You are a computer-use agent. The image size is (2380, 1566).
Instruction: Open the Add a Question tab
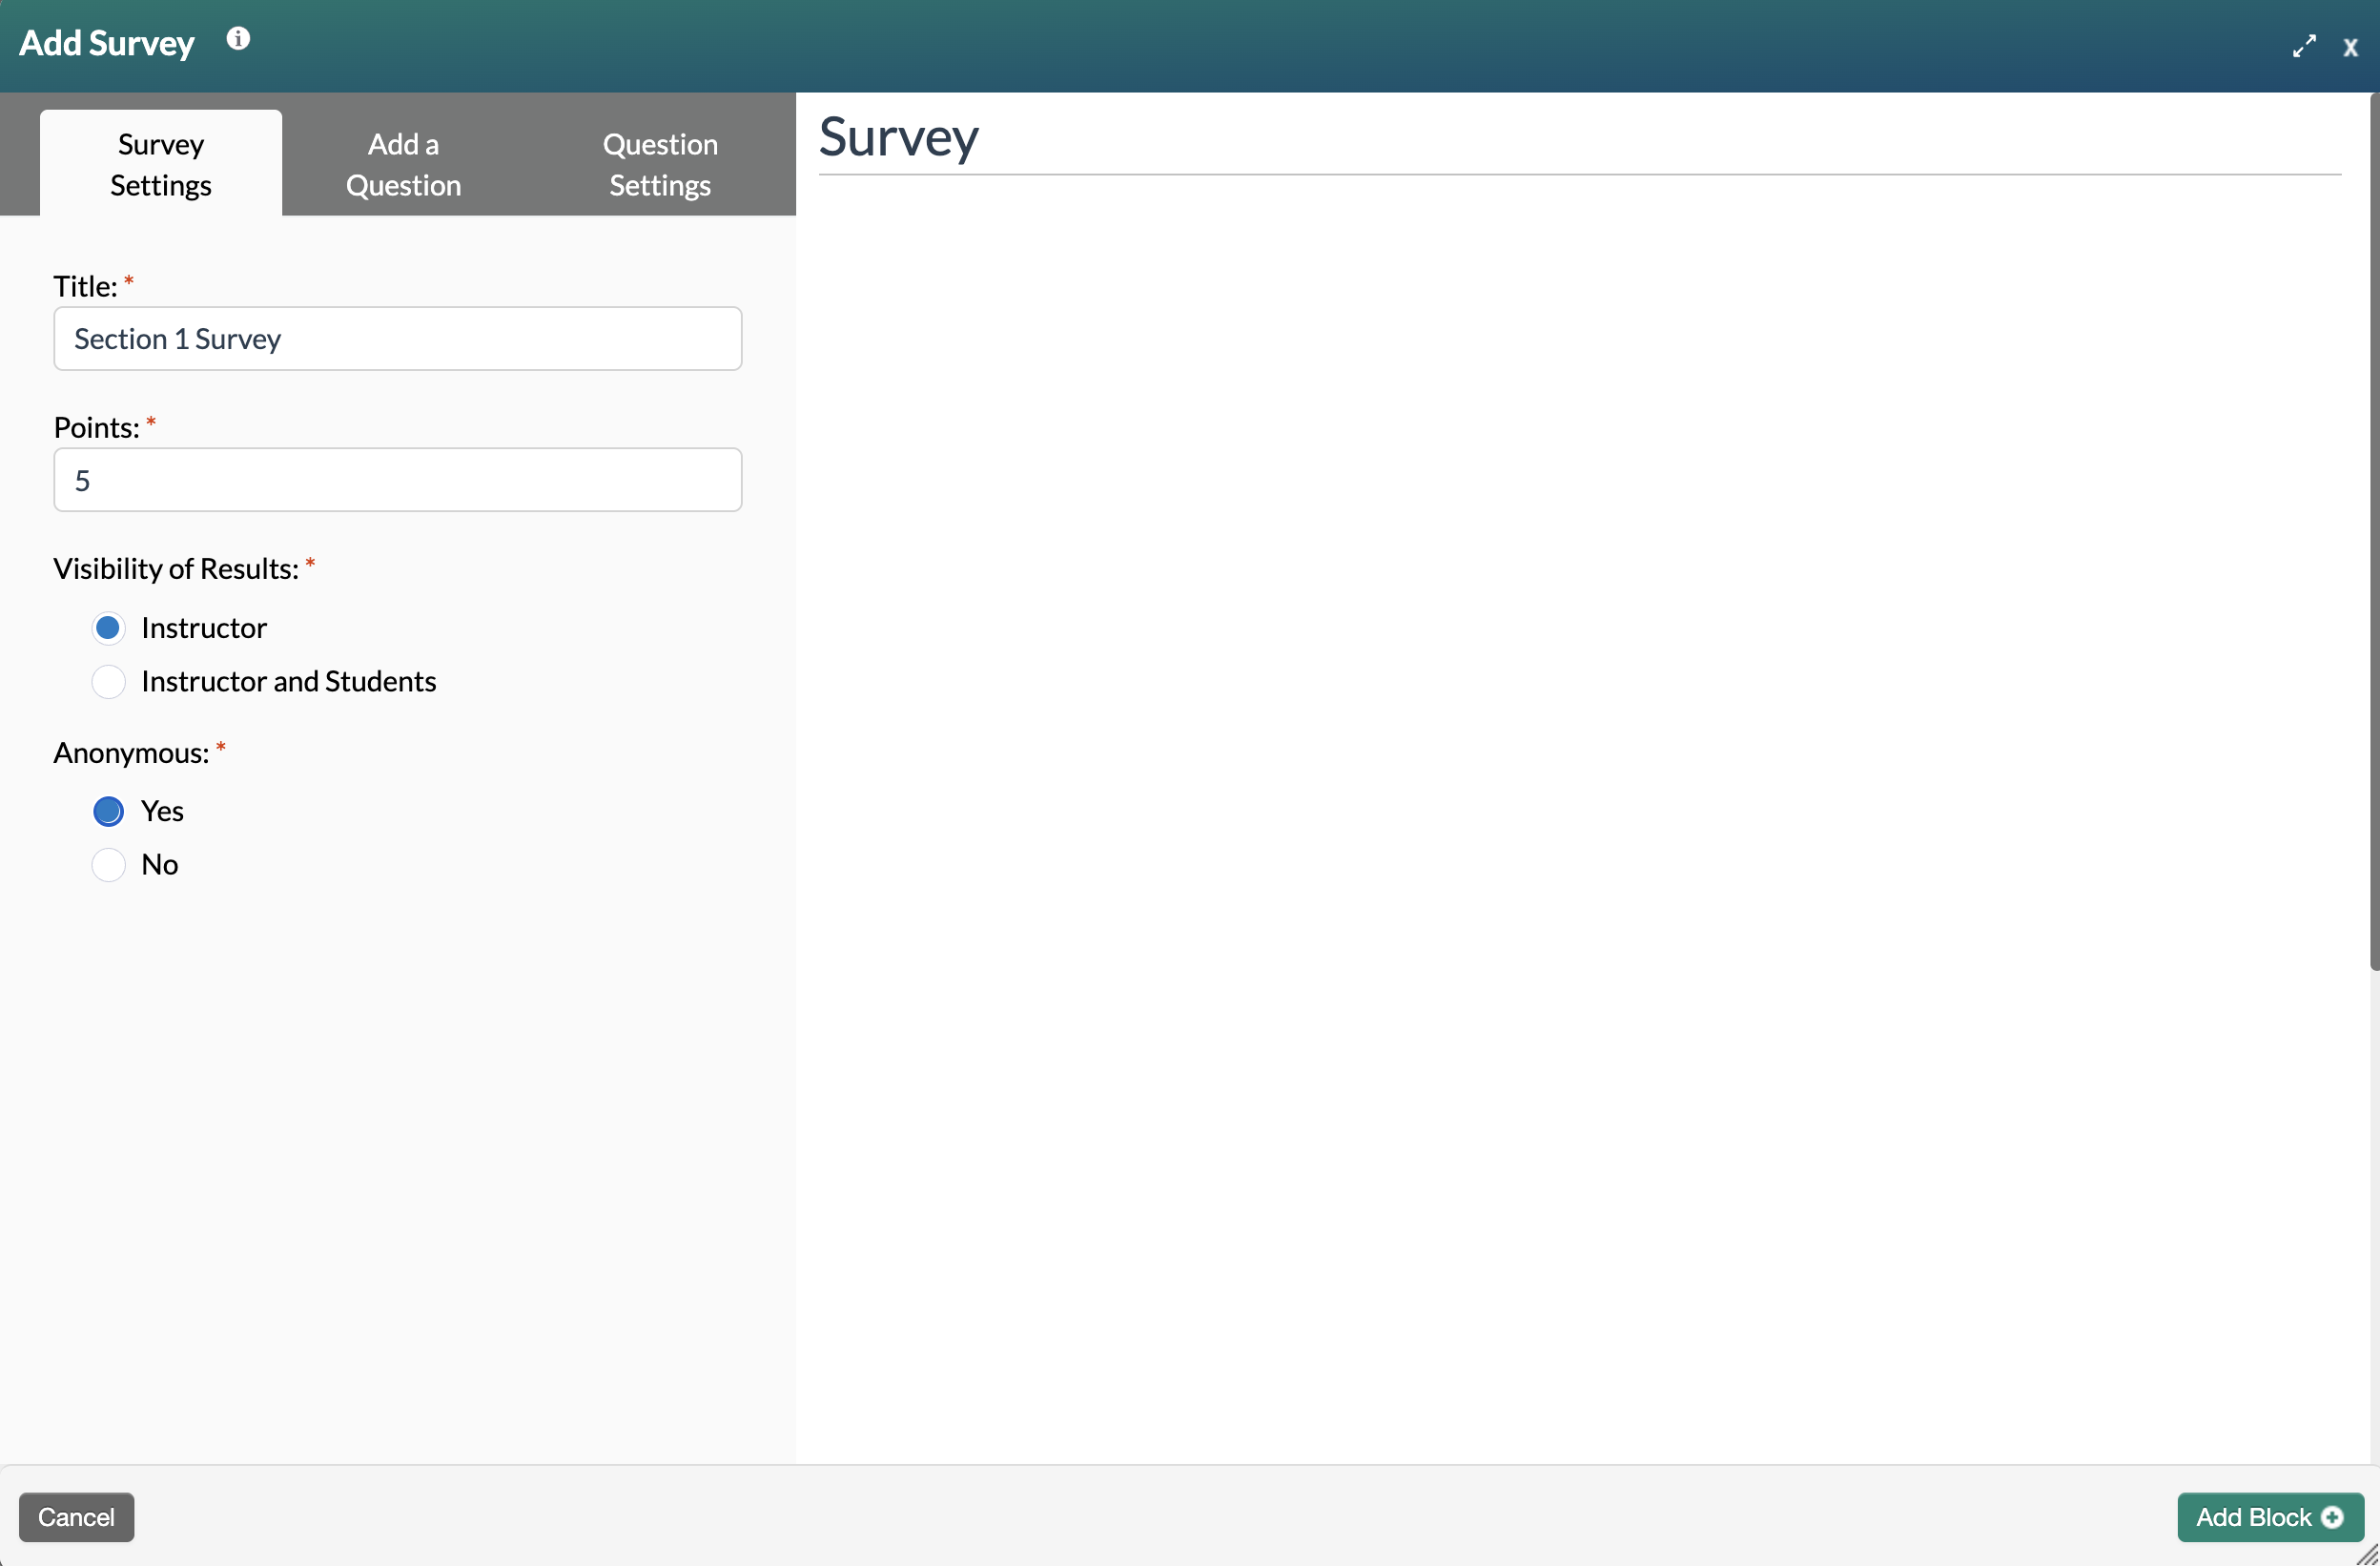point(403,164)
